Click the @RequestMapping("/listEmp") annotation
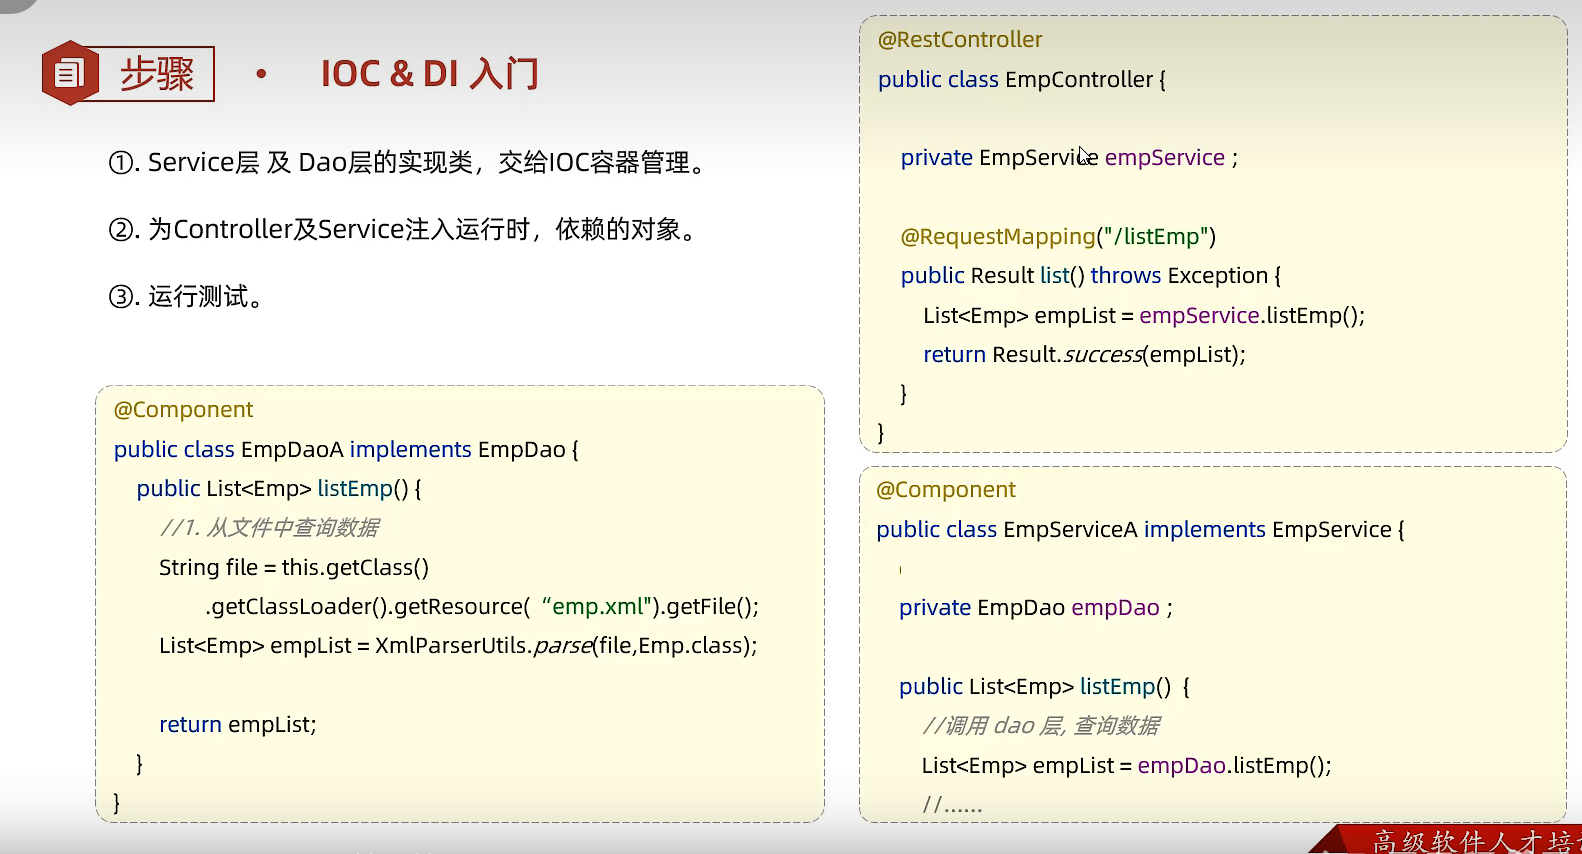This screenshot has width=1582, height=854. tap(1058, 237)
